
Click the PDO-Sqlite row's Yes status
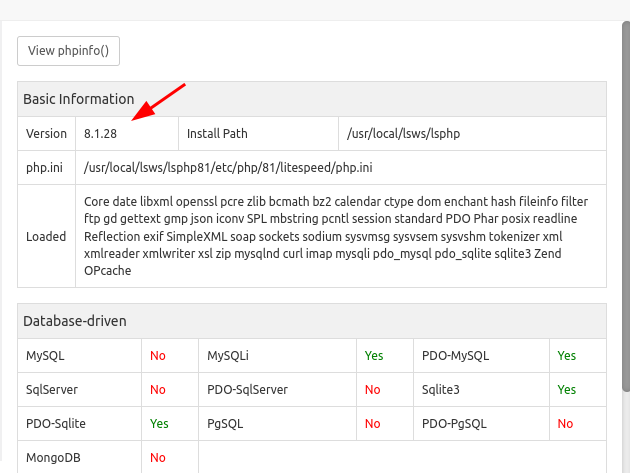point(159,423)
